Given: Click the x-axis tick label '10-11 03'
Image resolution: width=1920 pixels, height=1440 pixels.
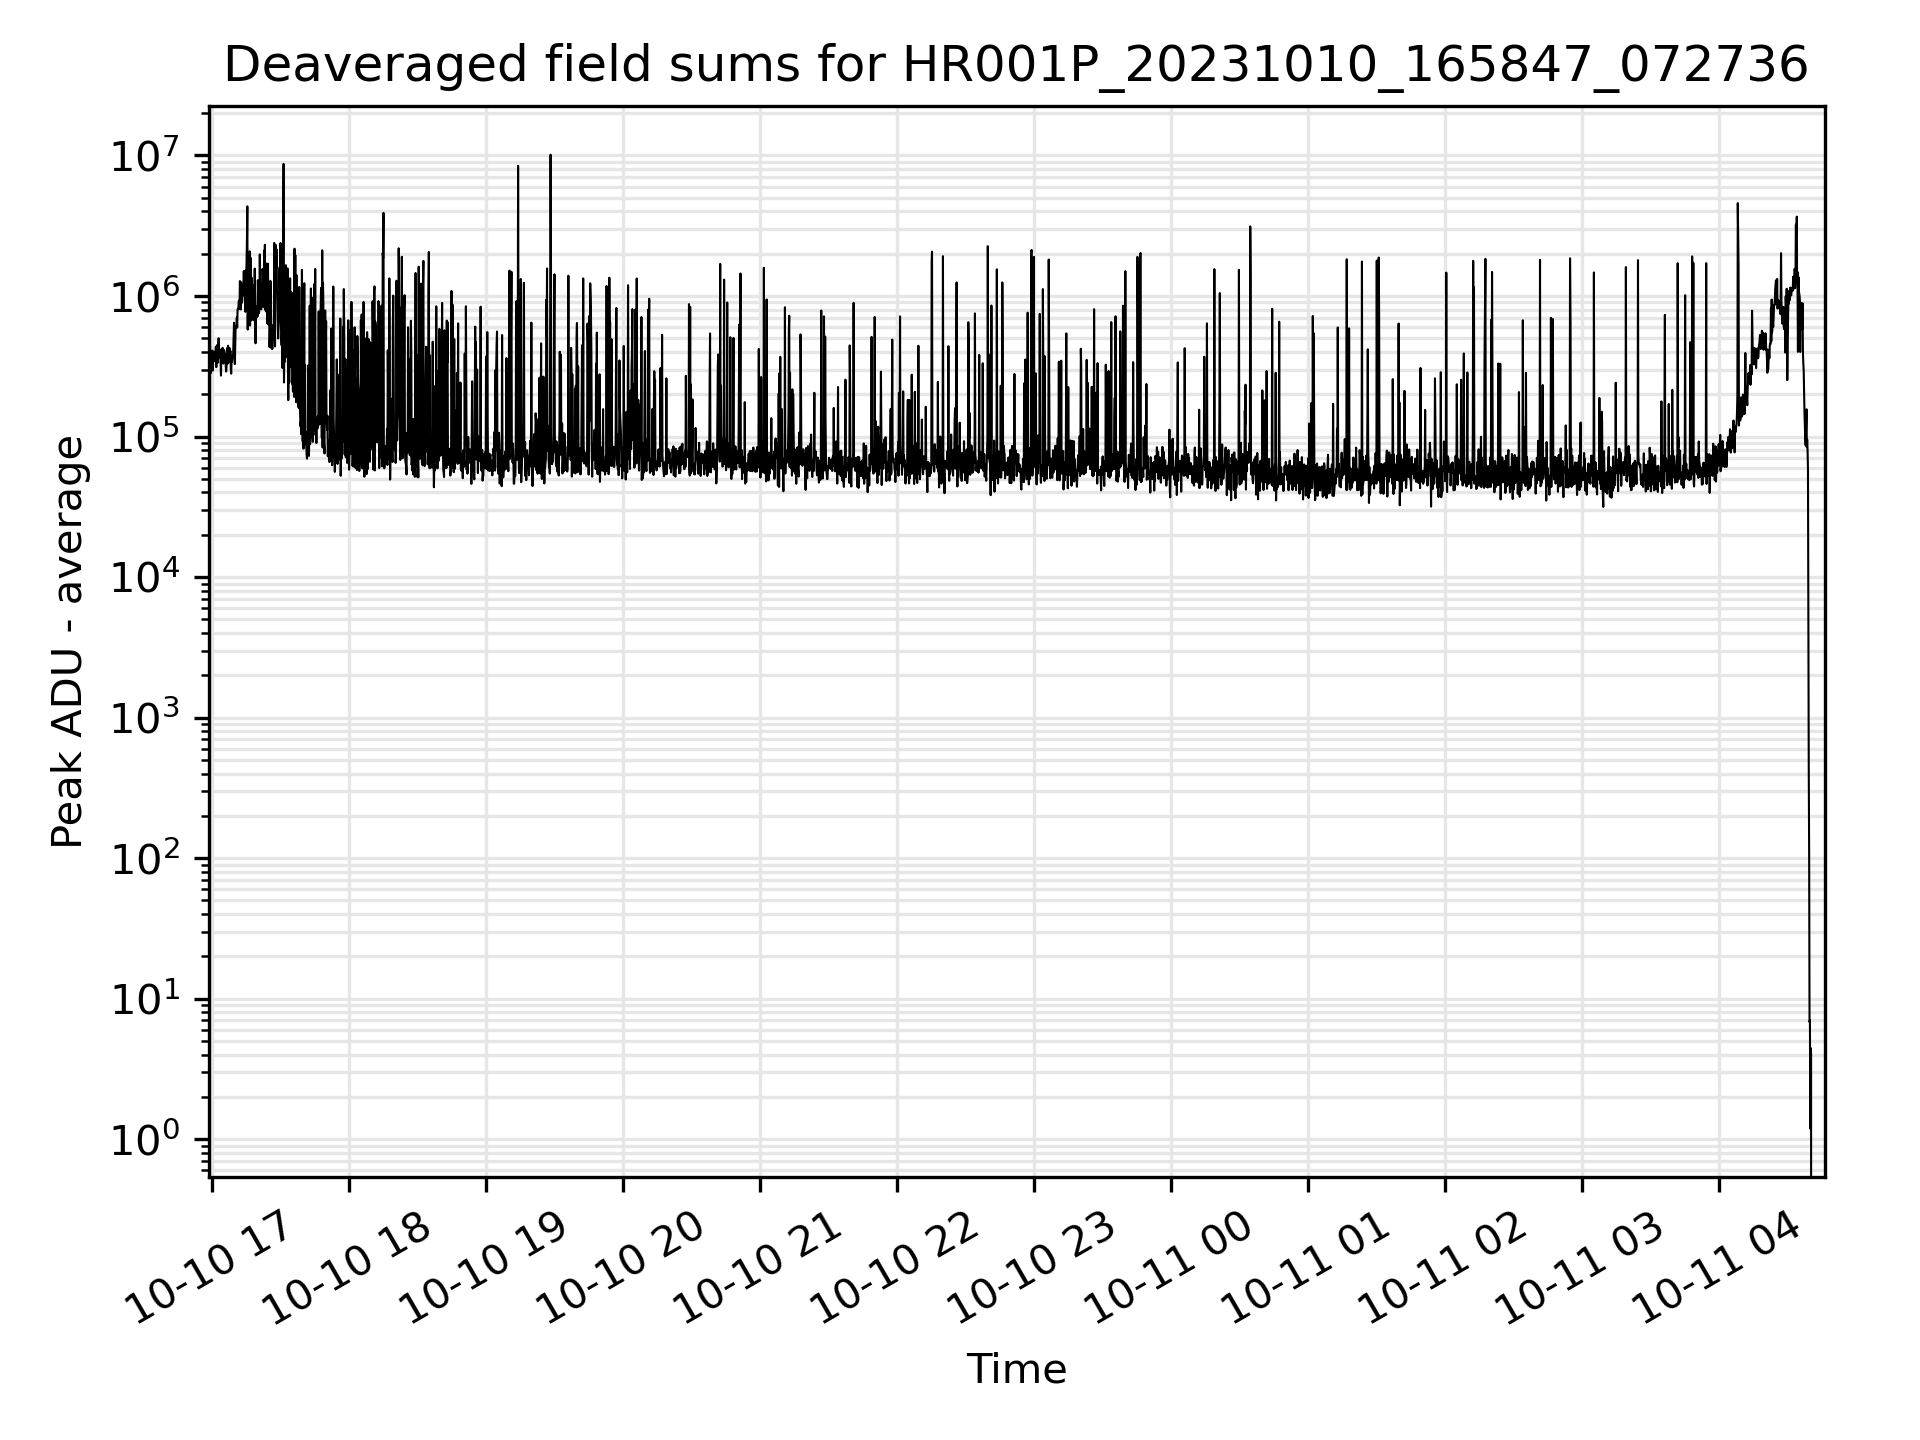Looking at the screenshot, I should point(1581,1266).
